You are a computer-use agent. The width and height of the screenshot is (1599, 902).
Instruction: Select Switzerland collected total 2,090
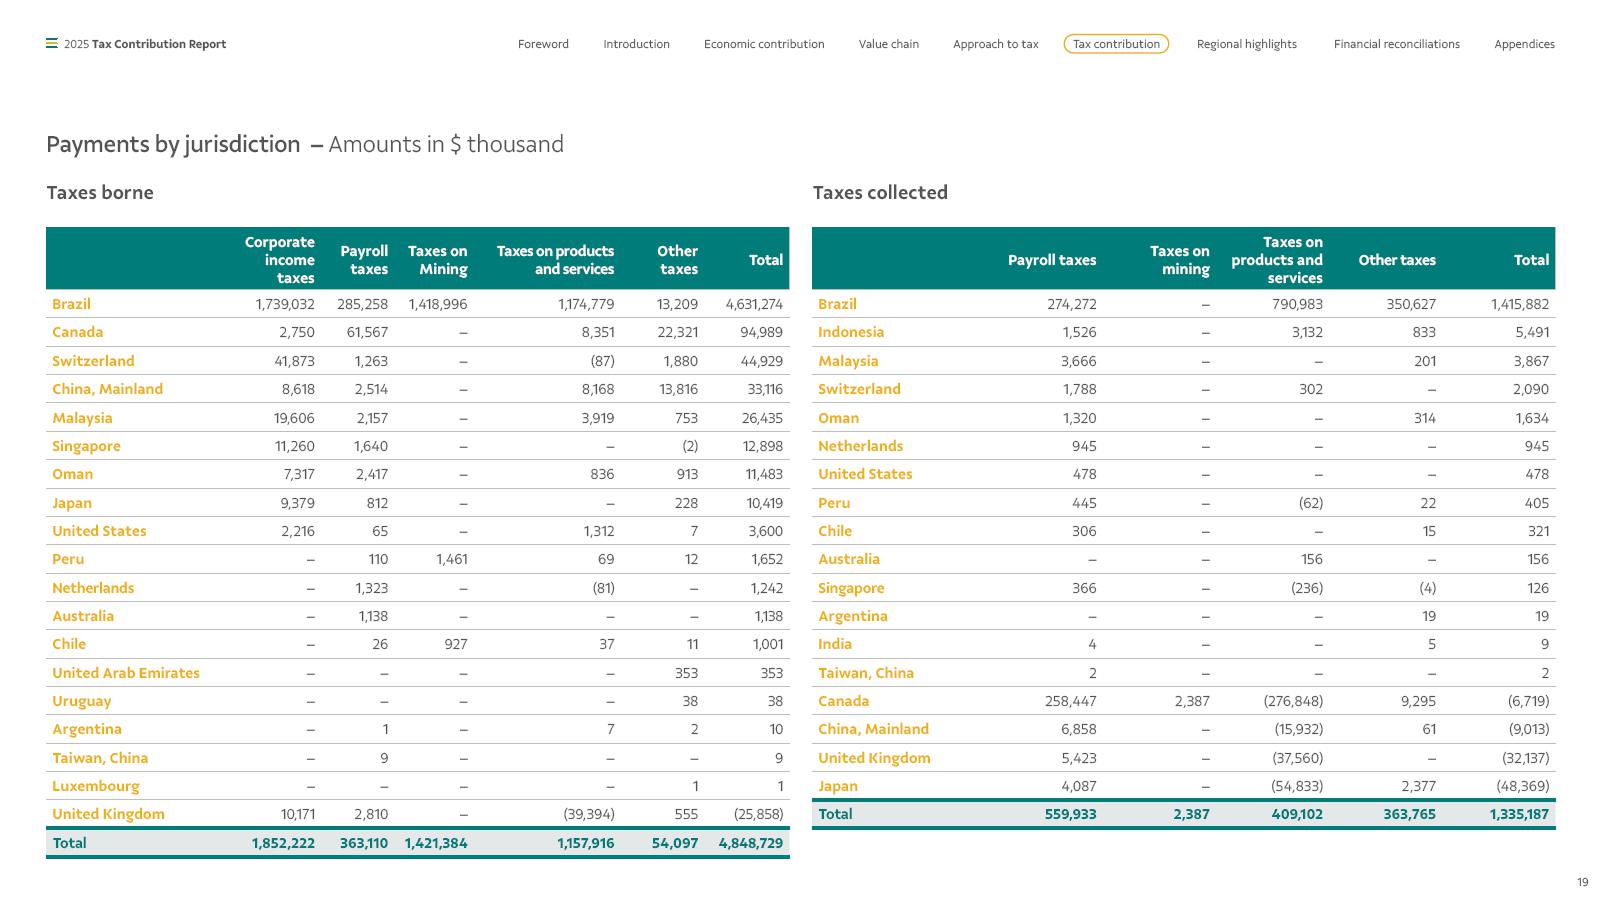(1531, 389)
